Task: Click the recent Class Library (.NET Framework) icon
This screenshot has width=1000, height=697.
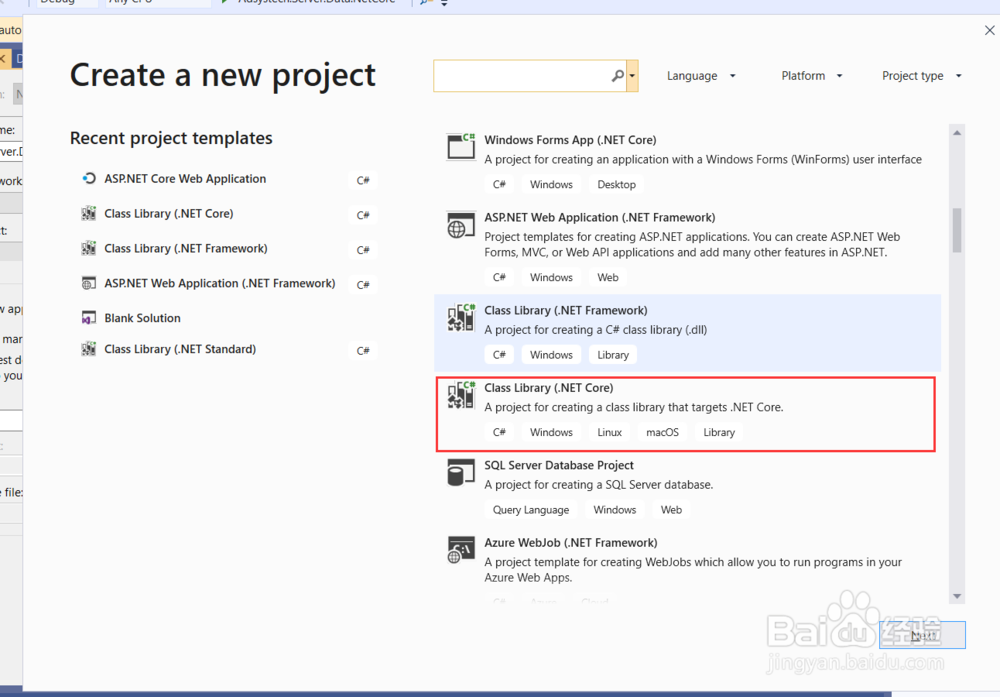Action: [x=89, y=248]
